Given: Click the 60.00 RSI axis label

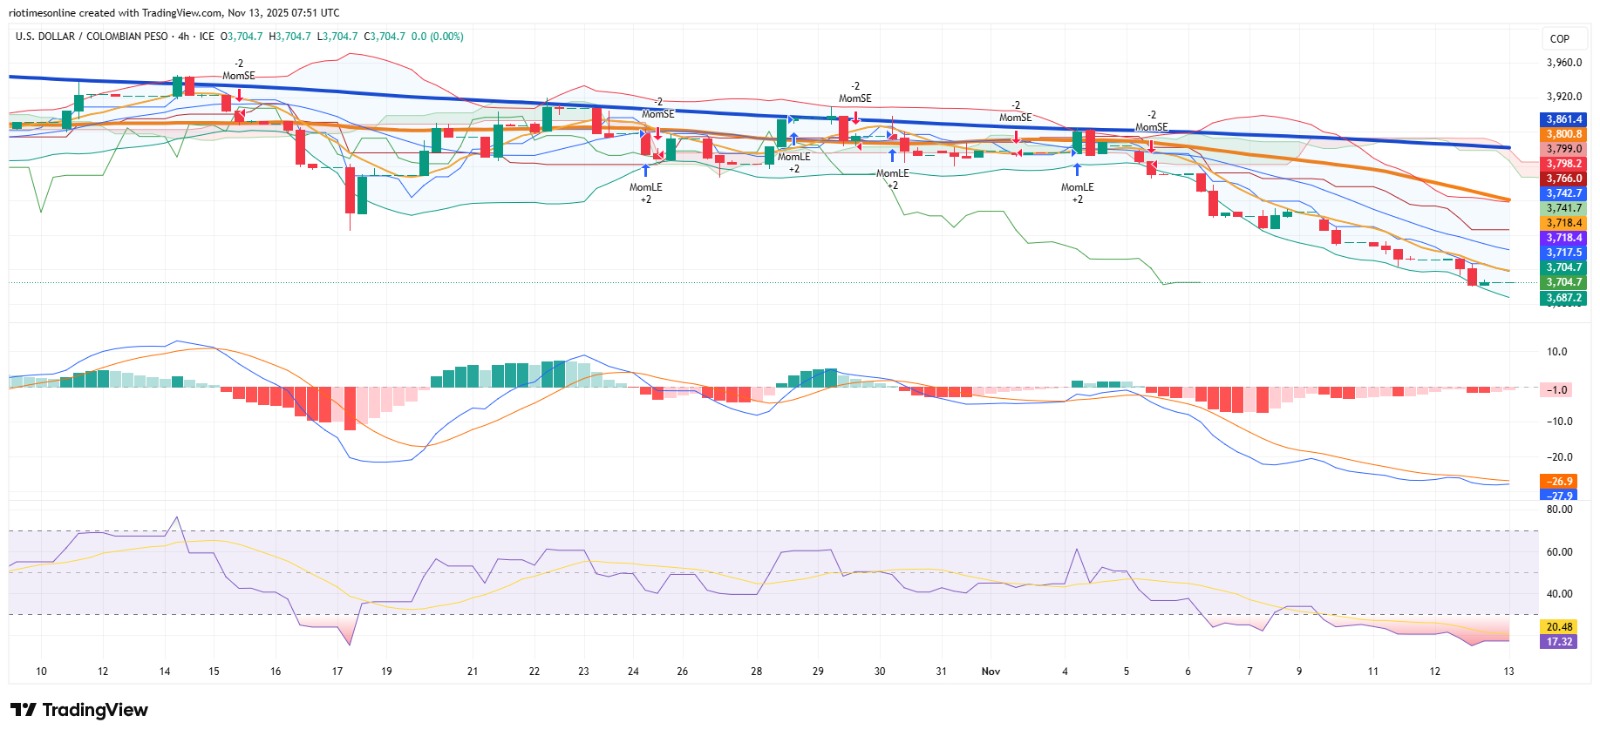Looking at the screenshot, I should pyautogui.click(x=1559, y=552).
